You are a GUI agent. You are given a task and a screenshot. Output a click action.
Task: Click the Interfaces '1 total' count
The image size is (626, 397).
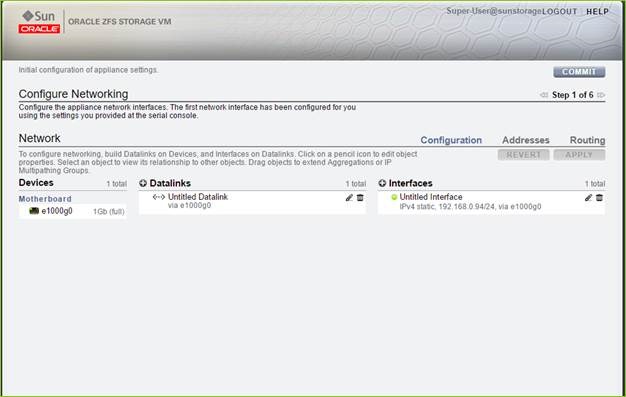pyautogui.click(x=595, y=184)
